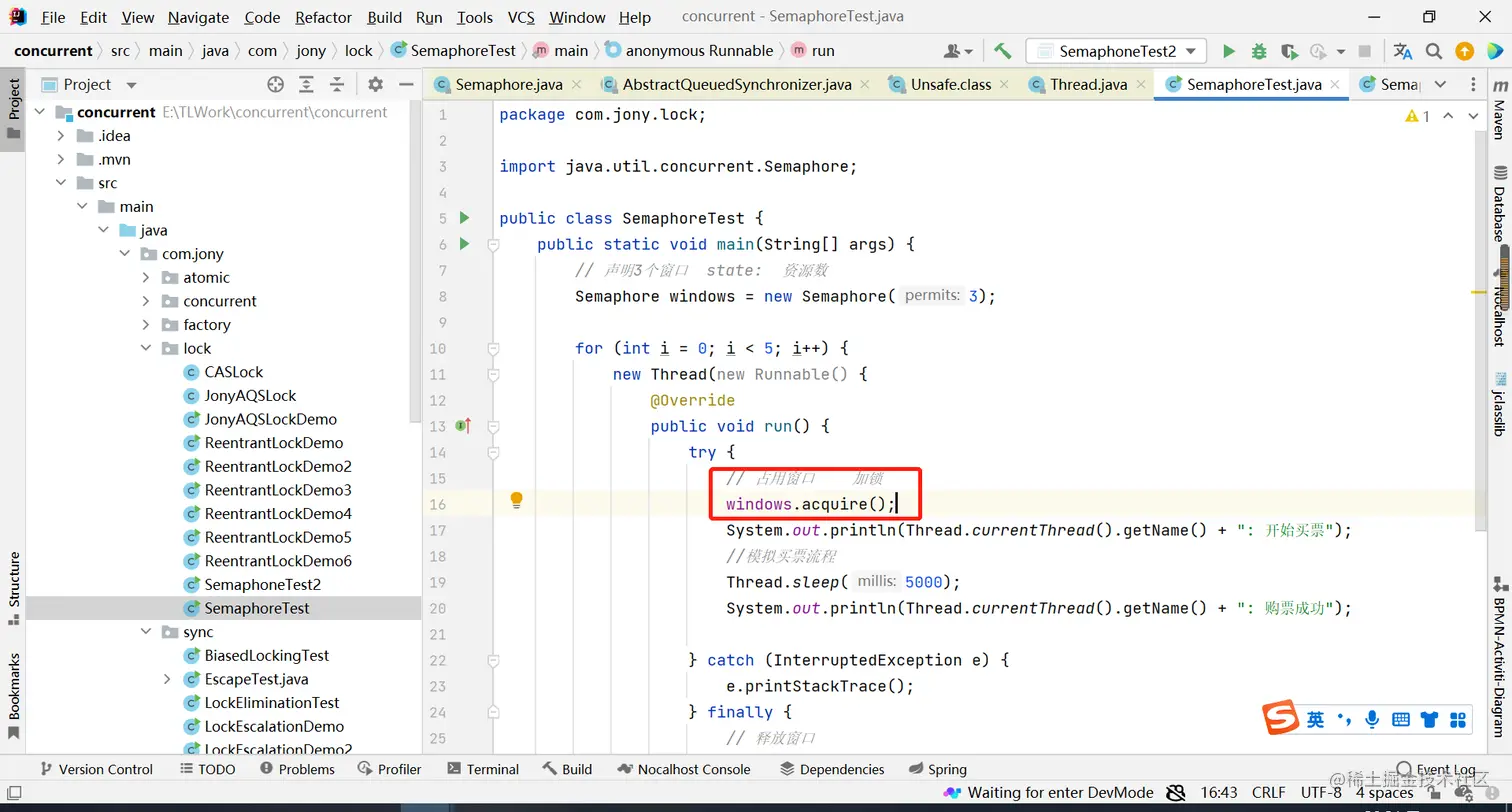Open the VCS menu

point(521,17)
